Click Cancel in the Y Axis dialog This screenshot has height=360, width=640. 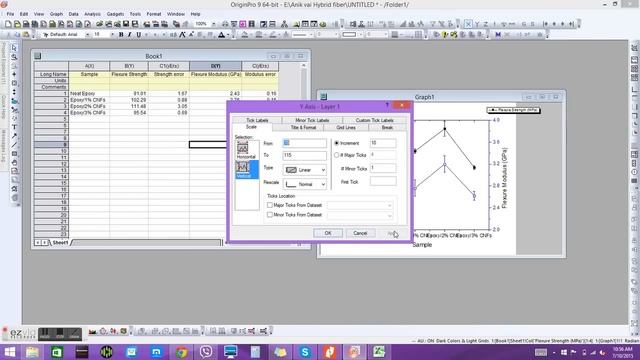(x=360, y=233)
